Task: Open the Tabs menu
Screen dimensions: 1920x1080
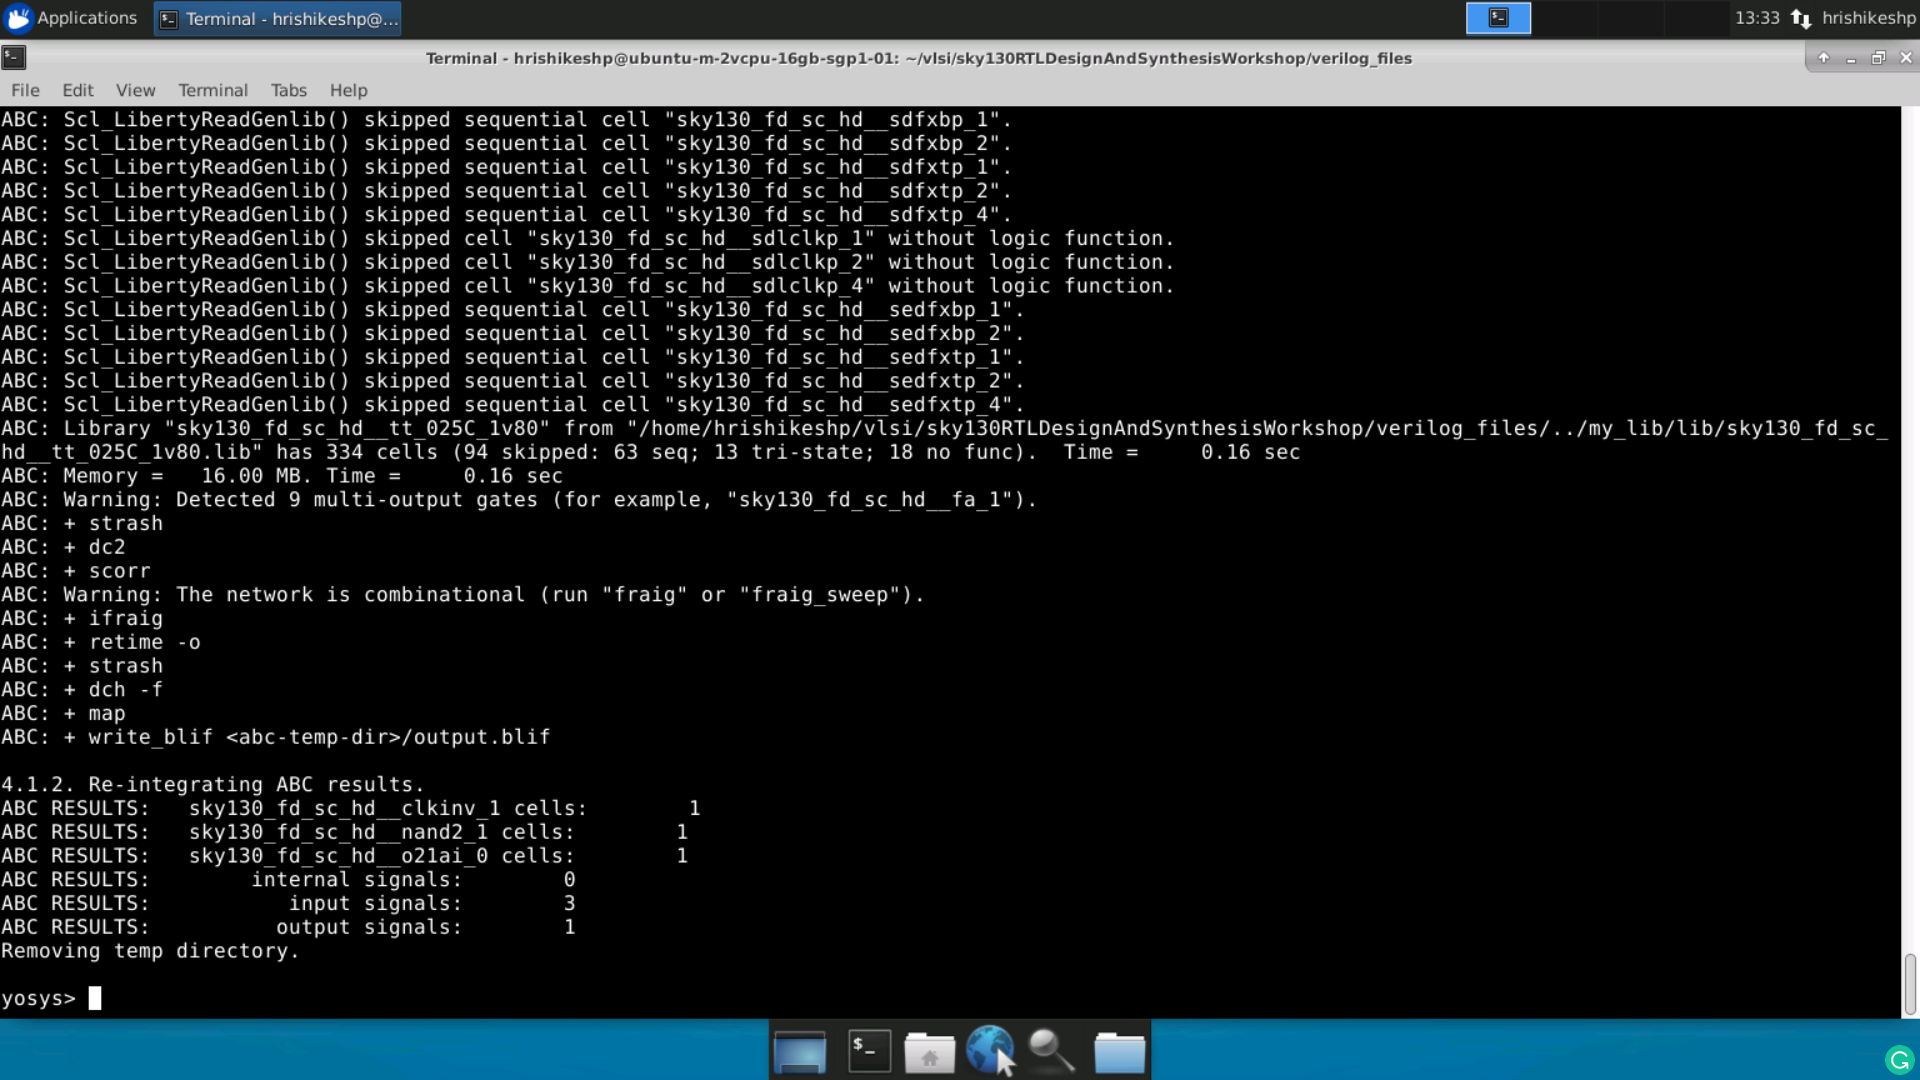Action: (288, 90)
